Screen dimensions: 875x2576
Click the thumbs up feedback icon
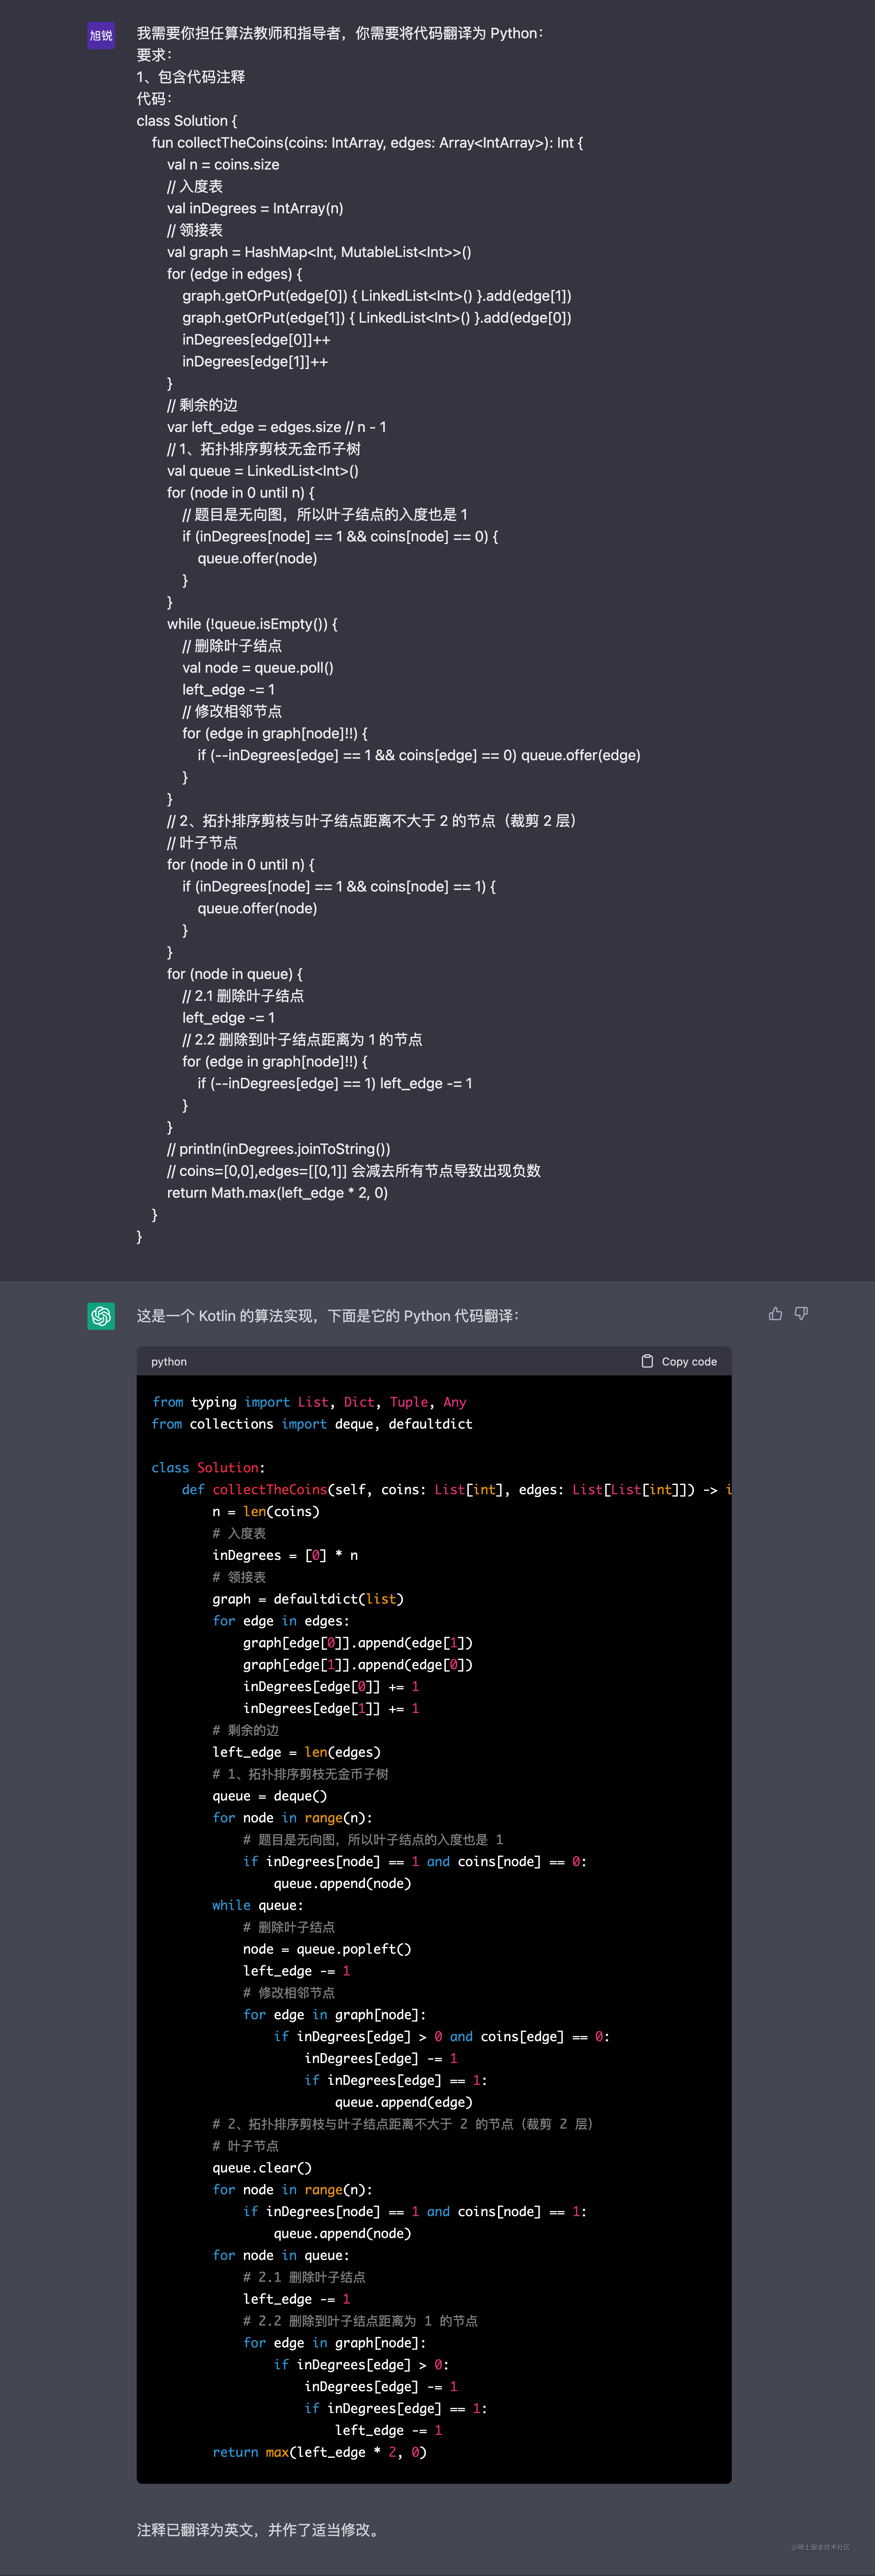tap(775, 1314)
